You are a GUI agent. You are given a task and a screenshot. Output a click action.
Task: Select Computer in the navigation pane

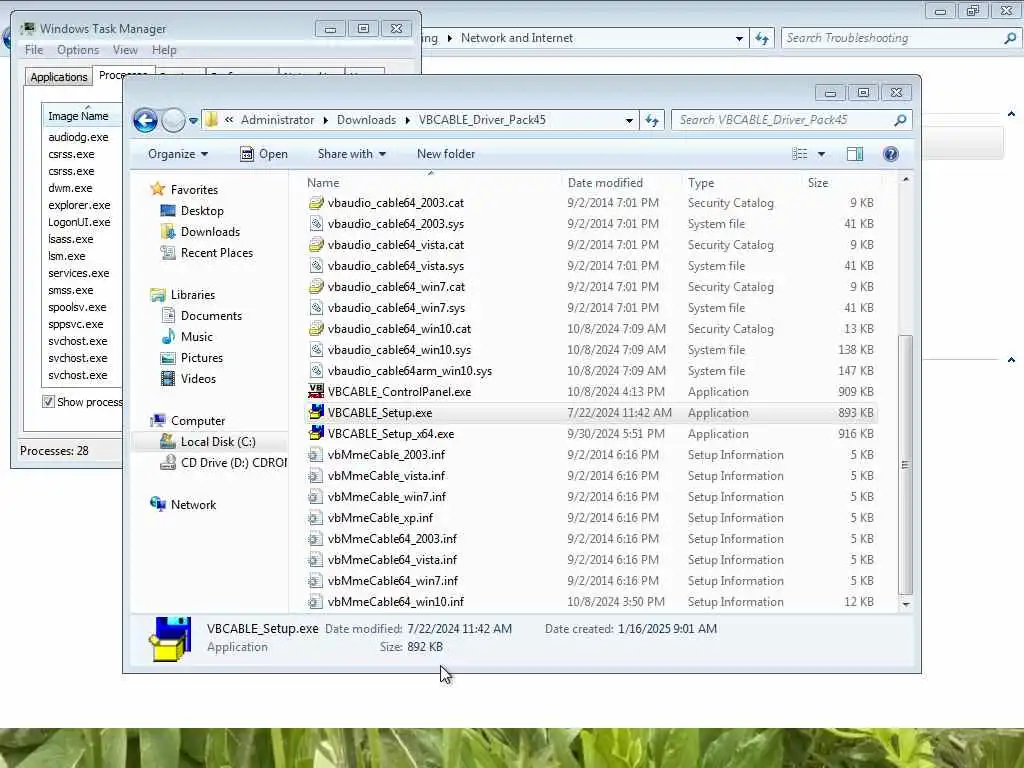click(x=198, y=421)
